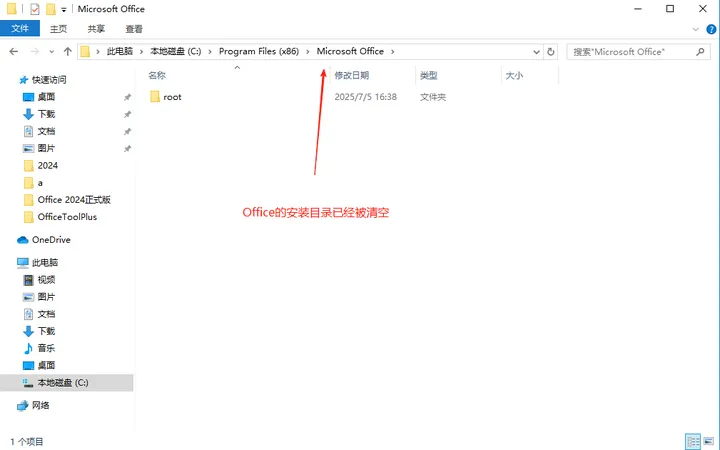Viewport: 720px width, 450px height.
Task: Open the quick access toolbar customize dropdown
Action: [64, 9]
